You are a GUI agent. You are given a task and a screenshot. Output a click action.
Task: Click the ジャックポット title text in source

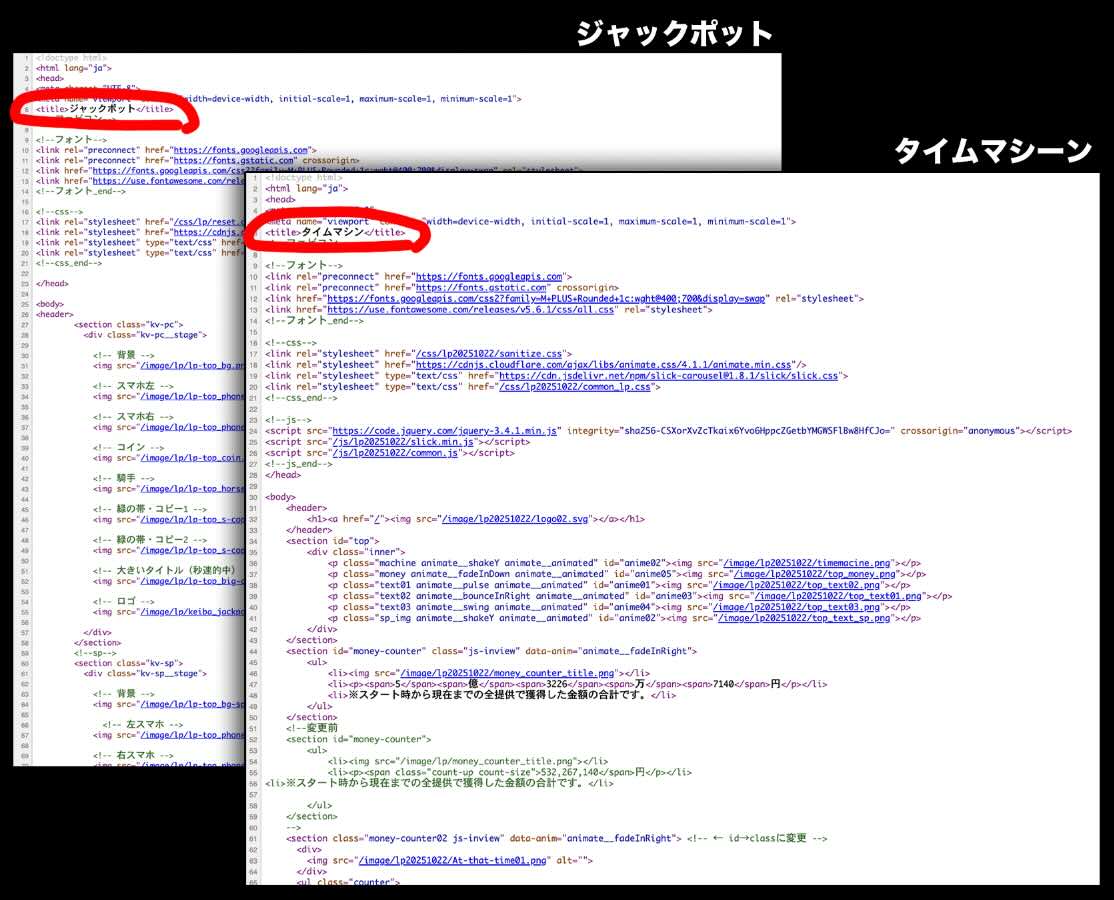102,109
